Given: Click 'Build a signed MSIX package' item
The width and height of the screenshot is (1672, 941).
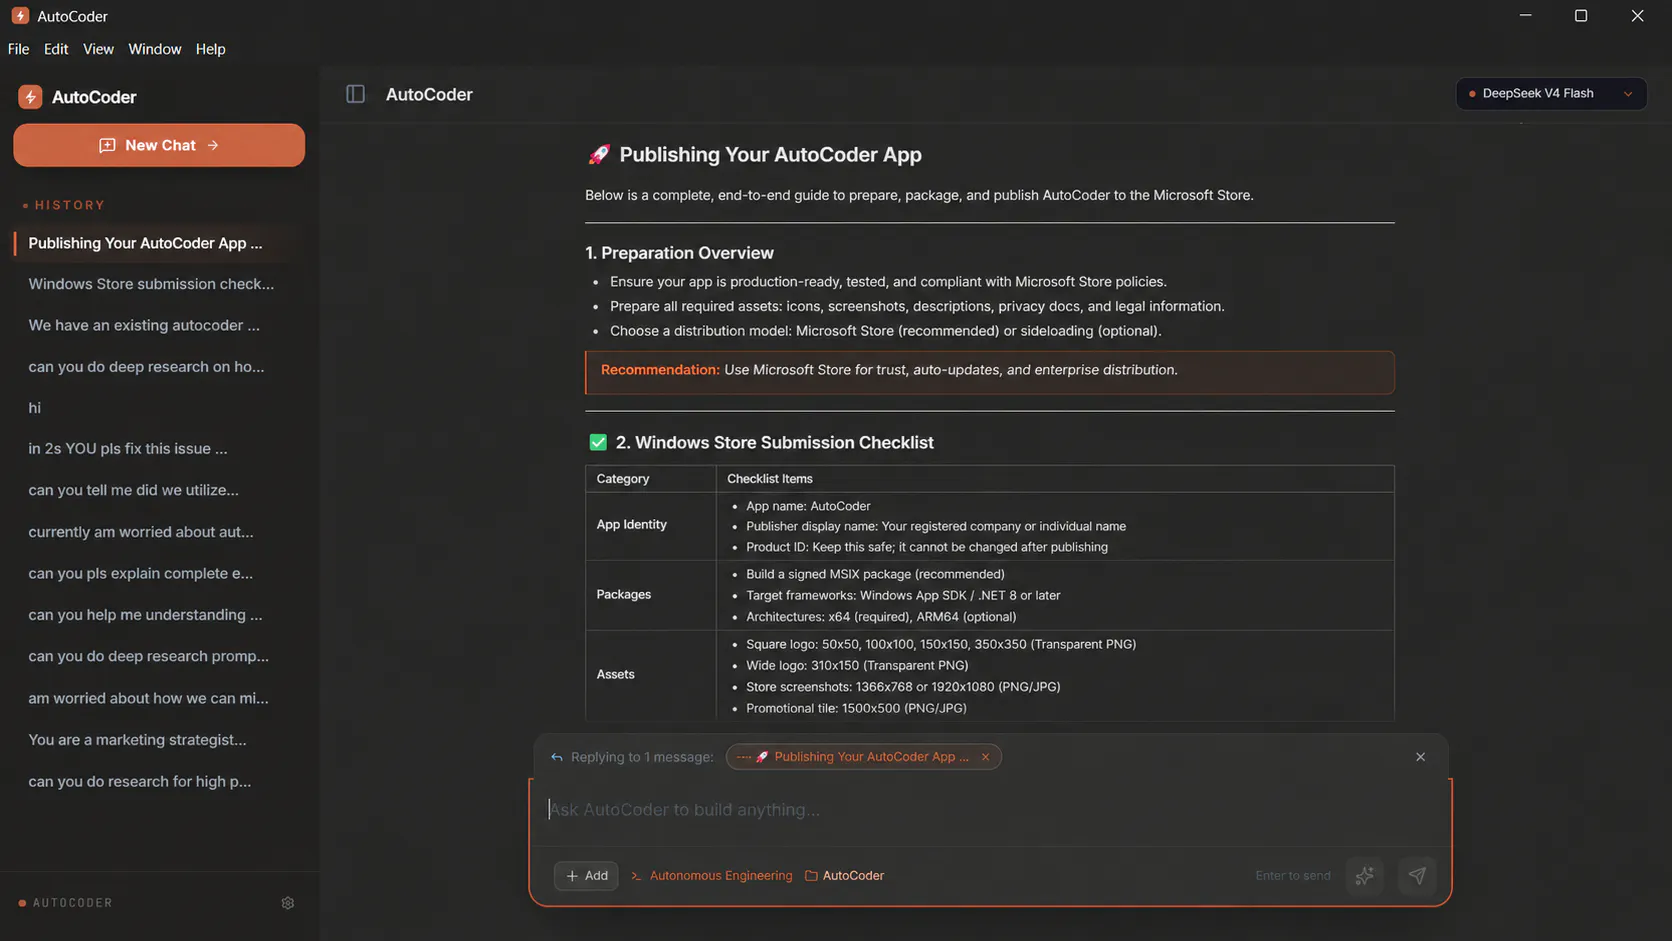Looking at the screenshot, I should click(x=875, y=574).
